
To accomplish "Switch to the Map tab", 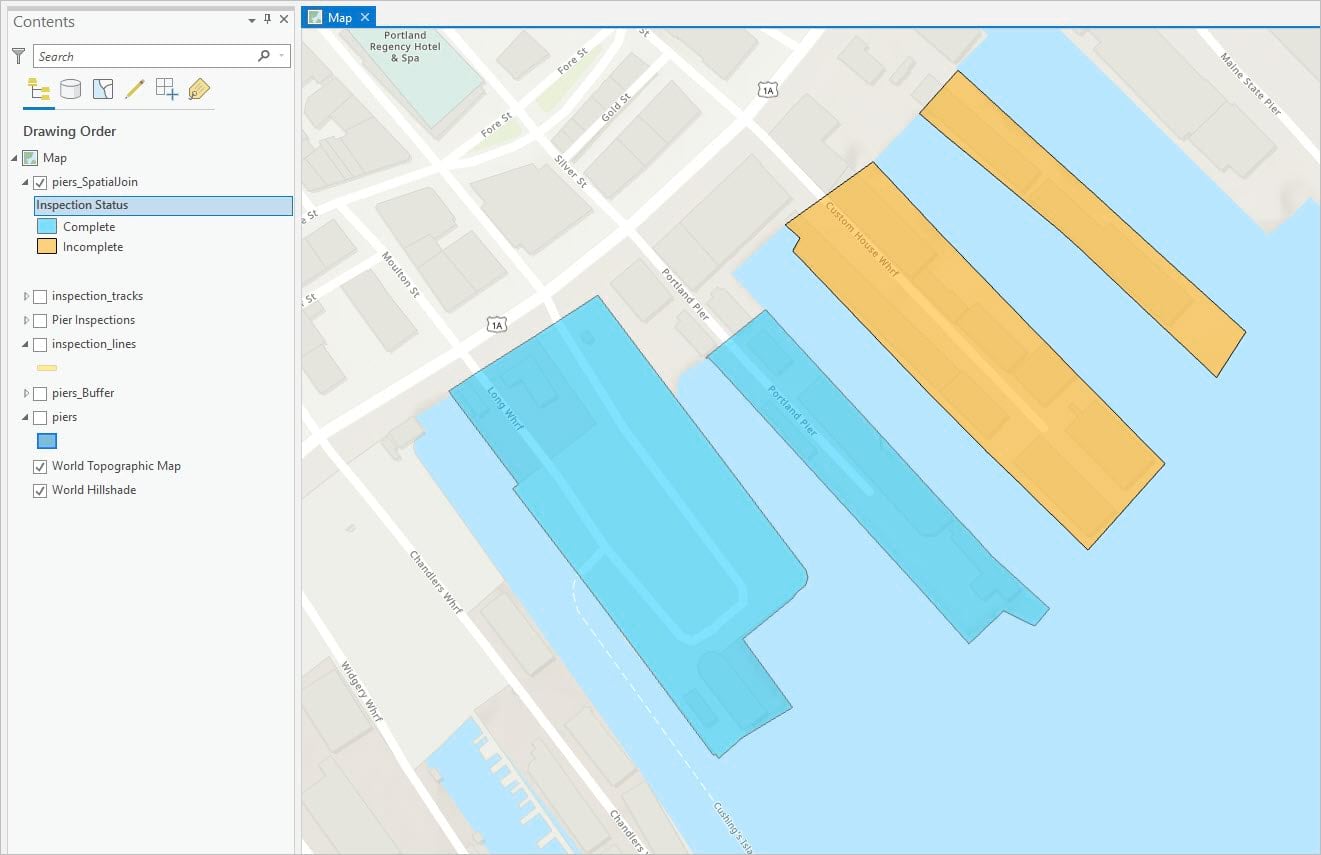I will 338,17.
